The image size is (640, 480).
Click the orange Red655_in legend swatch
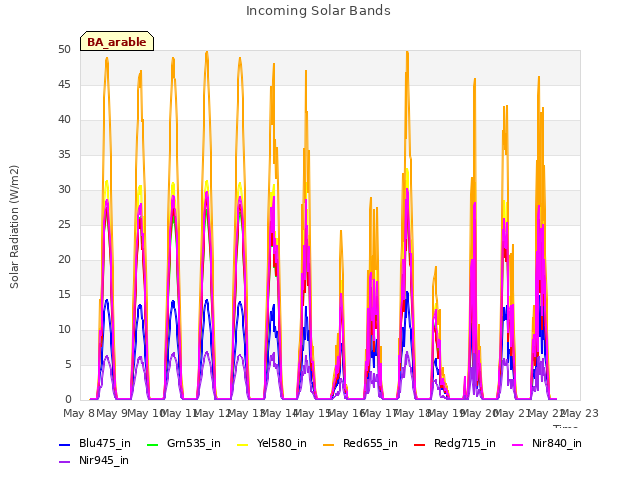329,444
